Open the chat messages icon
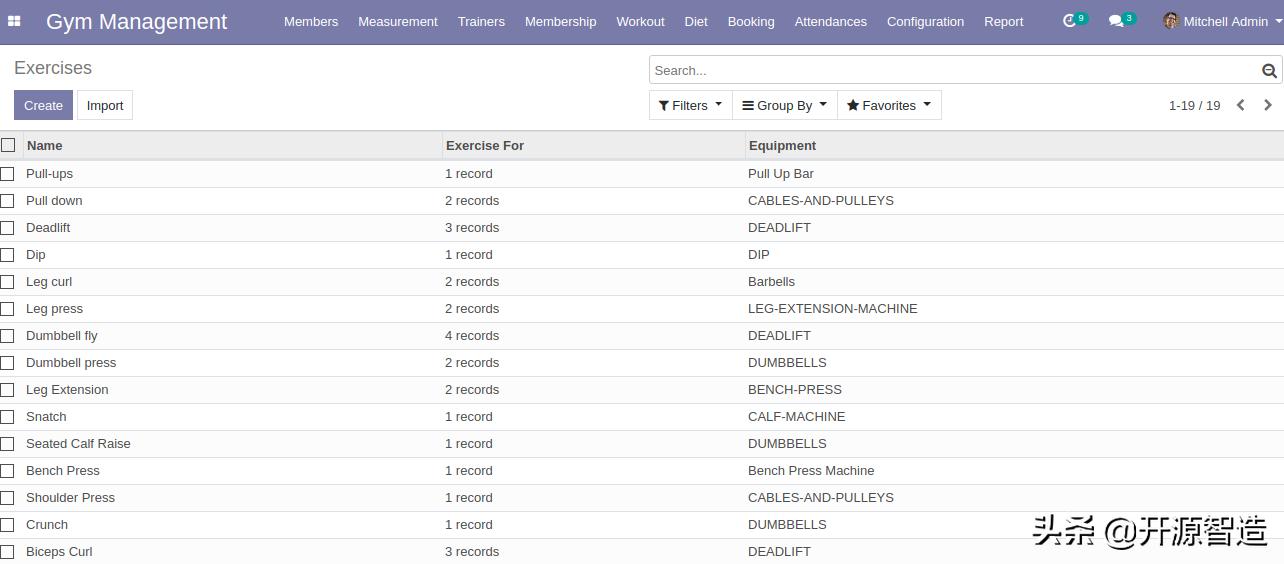 click(1116, 21)
